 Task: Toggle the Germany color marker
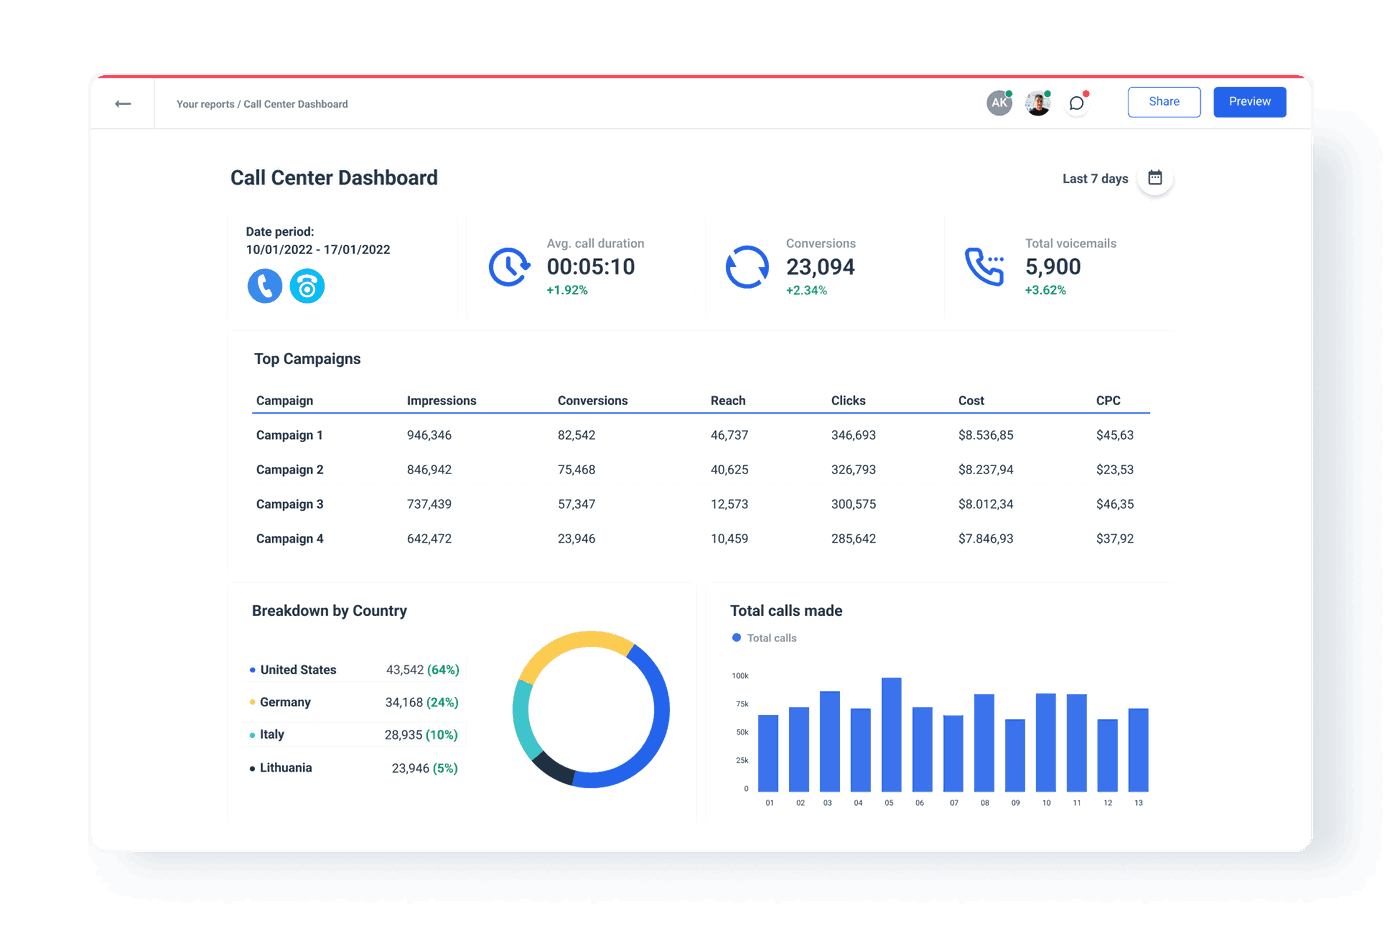(252, 702)
